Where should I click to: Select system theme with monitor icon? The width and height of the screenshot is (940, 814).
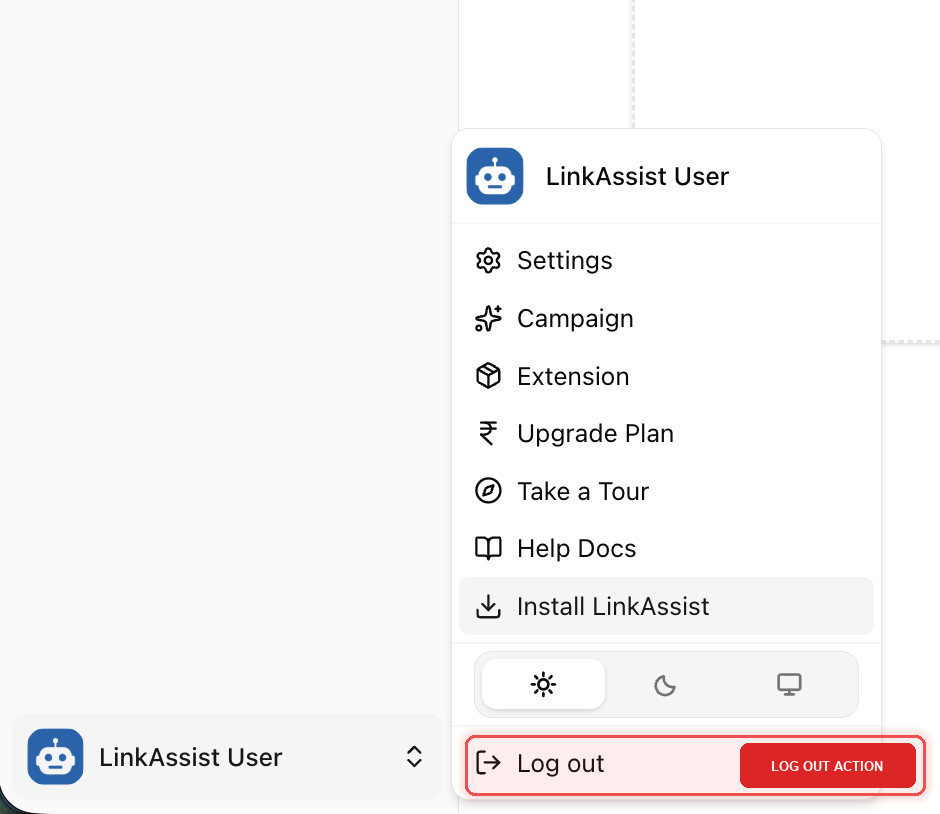789,684
